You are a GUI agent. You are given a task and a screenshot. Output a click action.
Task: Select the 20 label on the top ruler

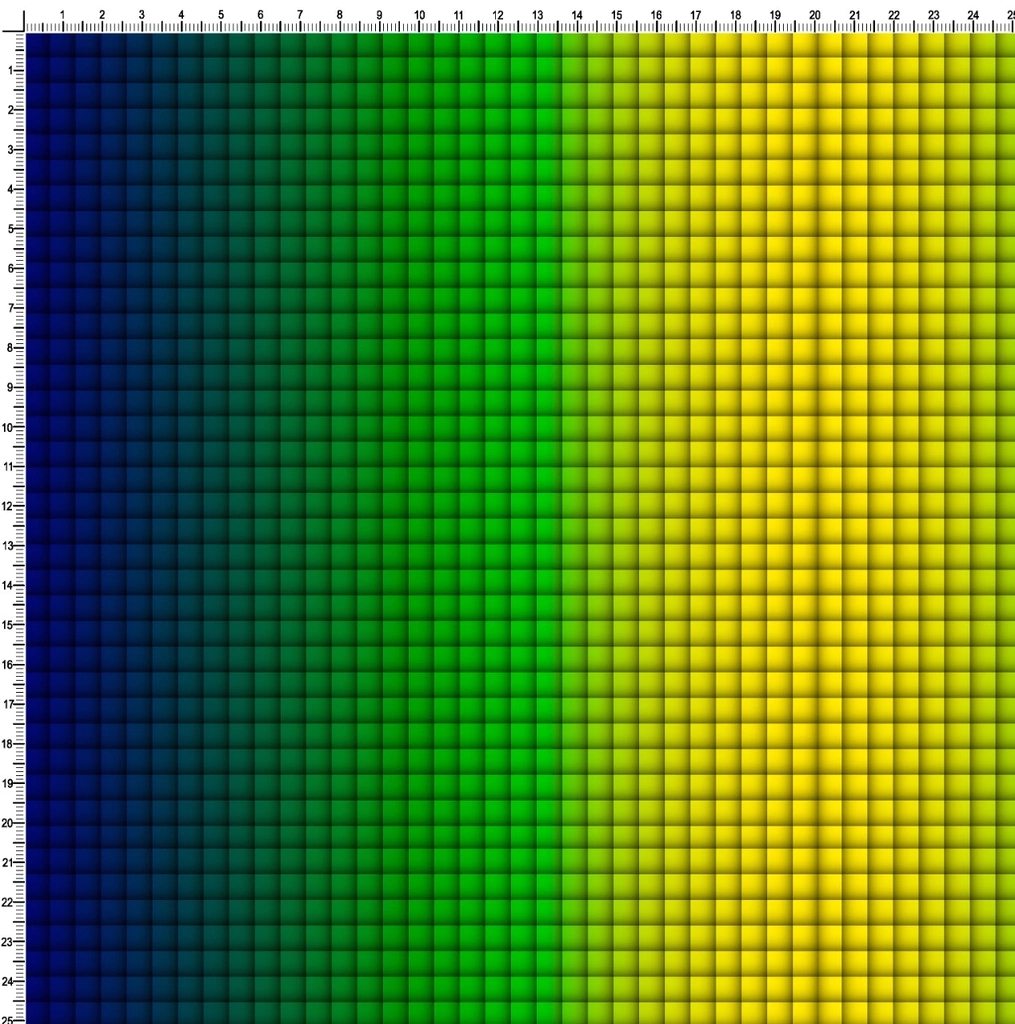(814, 14)
